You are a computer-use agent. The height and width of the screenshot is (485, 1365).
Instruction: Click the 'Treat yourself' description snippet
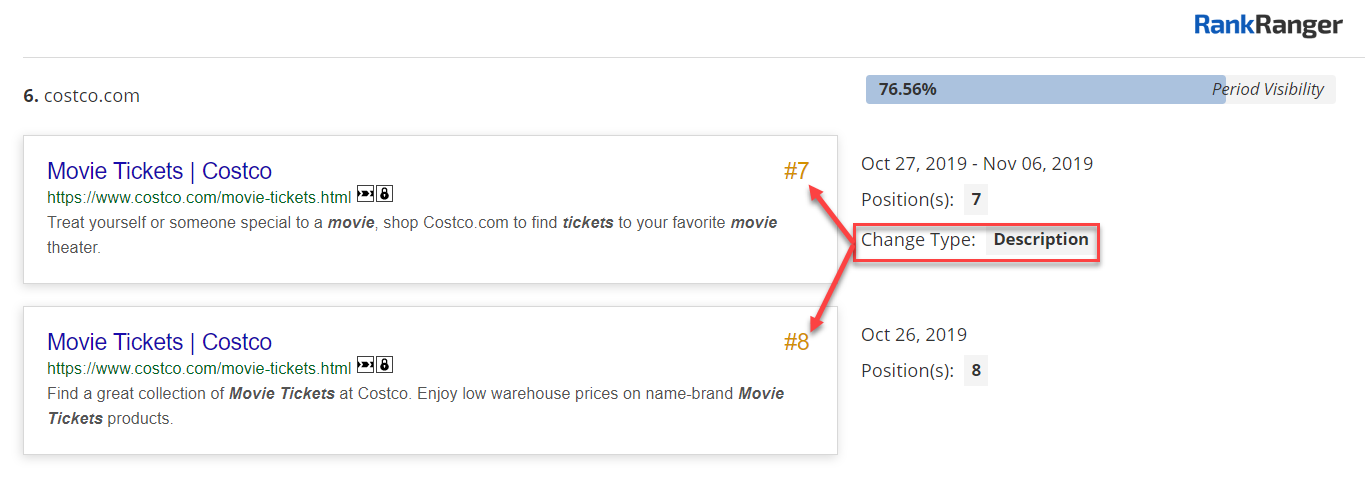(411, 223)
